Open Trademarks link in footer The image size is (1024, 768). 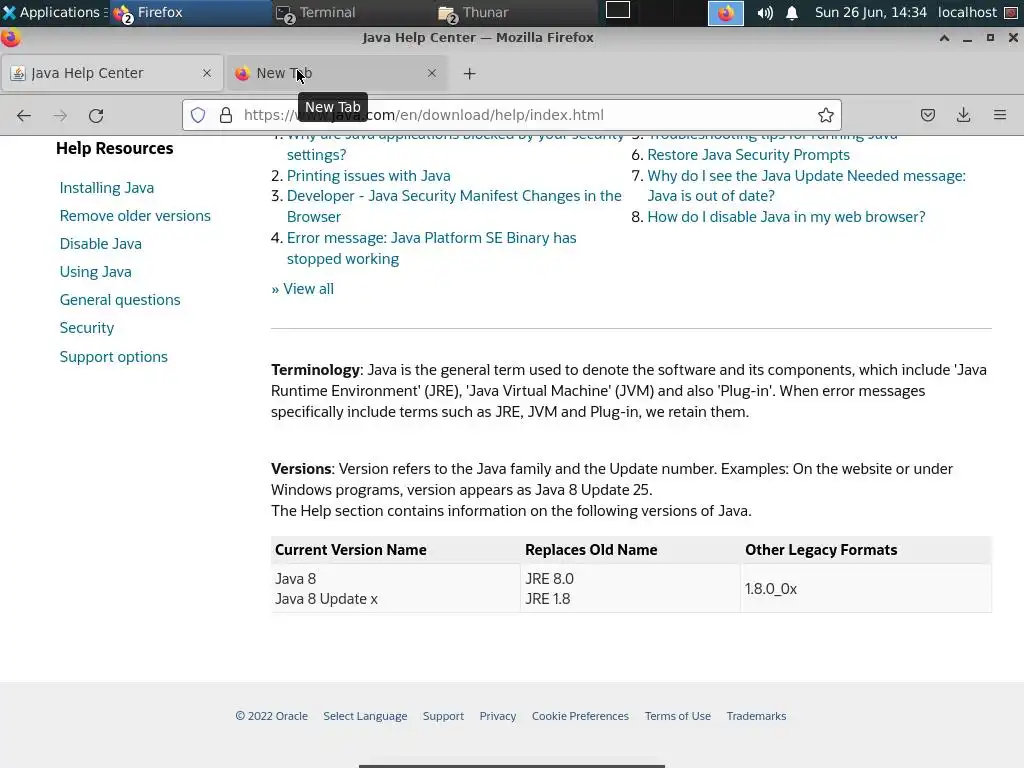pyautogui.click(x=756, y=716)
